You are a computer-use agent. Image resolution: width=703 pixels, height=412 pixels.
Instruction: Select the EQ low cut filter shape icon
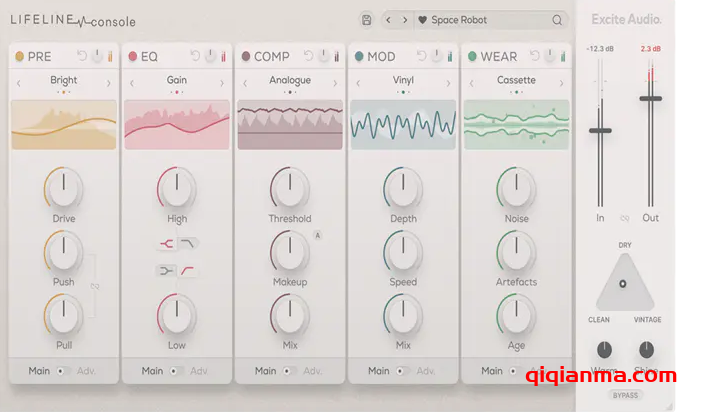tap(188, 270)
